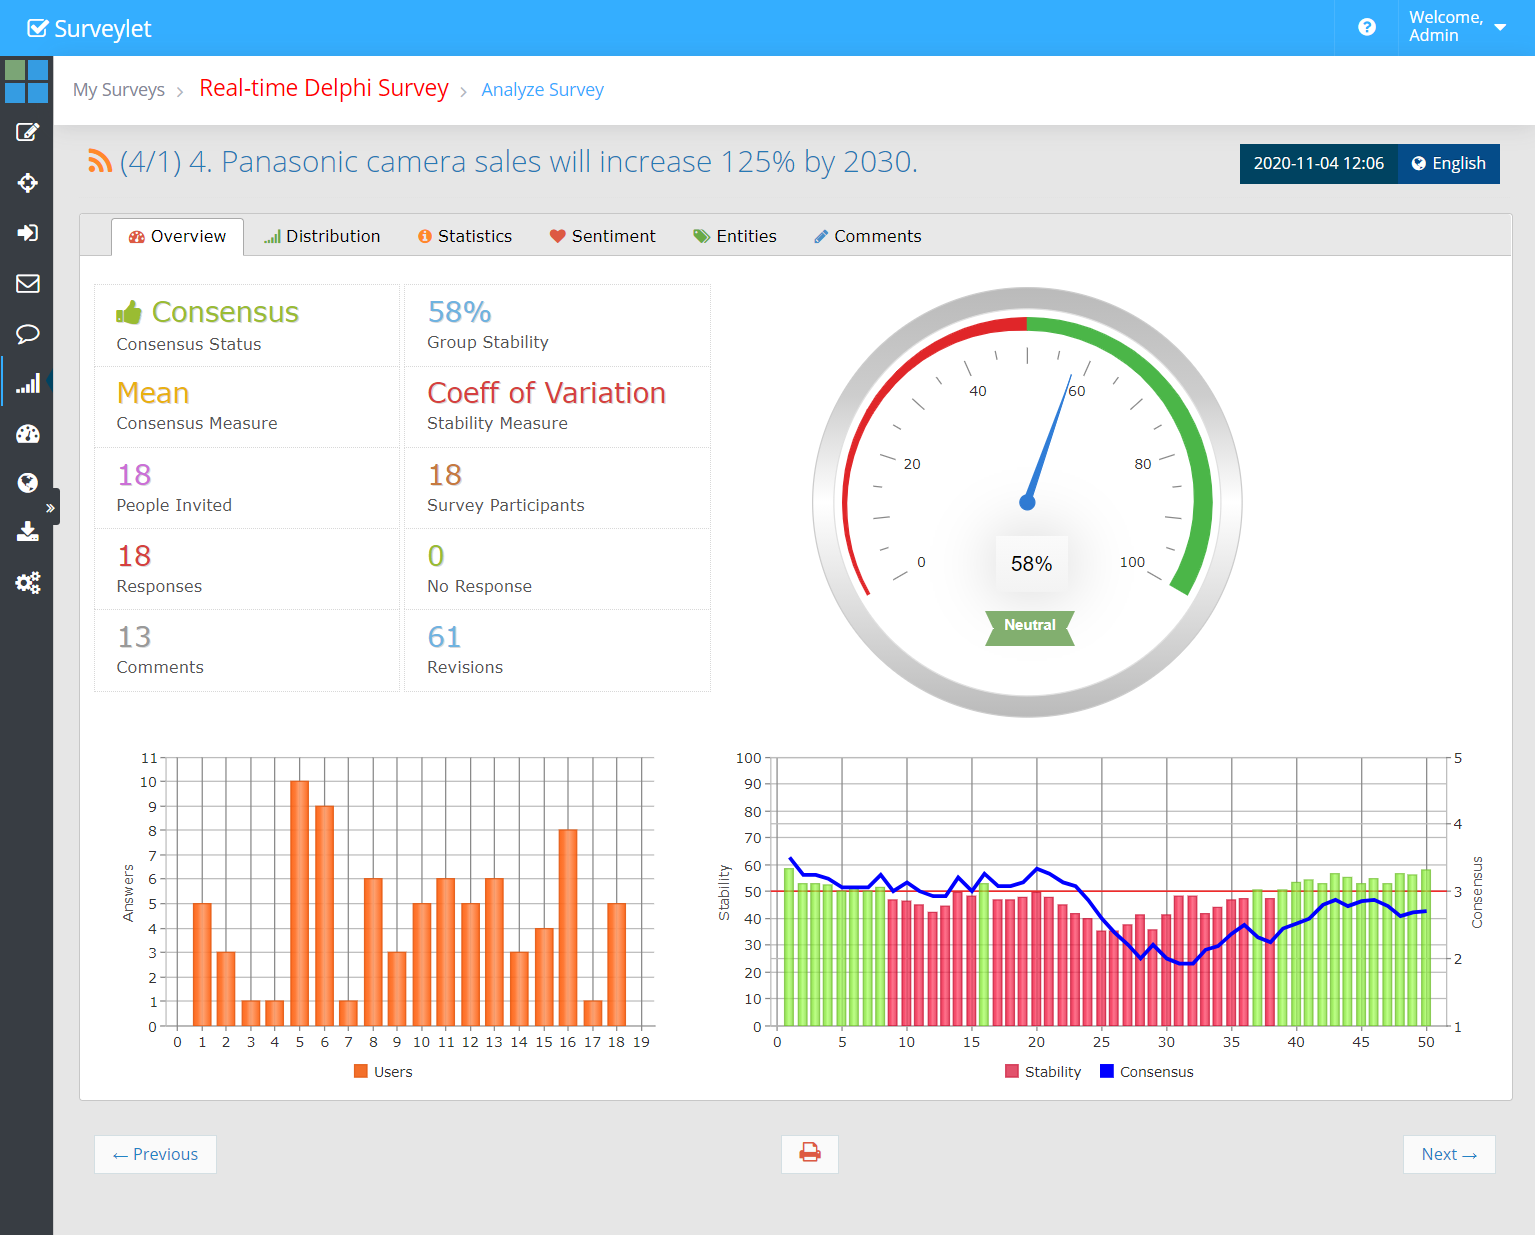This screenshot has width=1535, height=1235.
Task: Click the help question mark icon
Action: click(1366, 28)
